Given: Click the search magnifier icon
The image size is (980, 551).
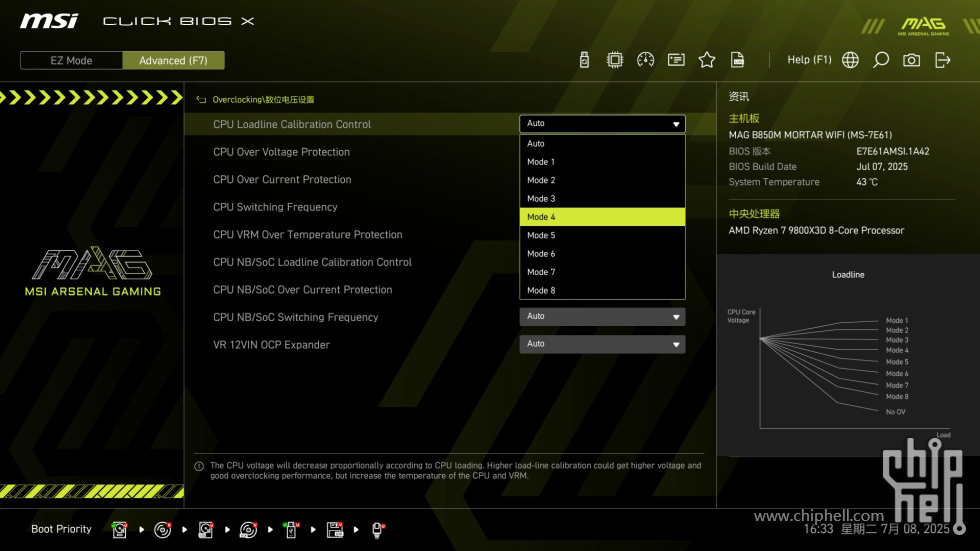Looking at the screenshot, I should [881, 60].
